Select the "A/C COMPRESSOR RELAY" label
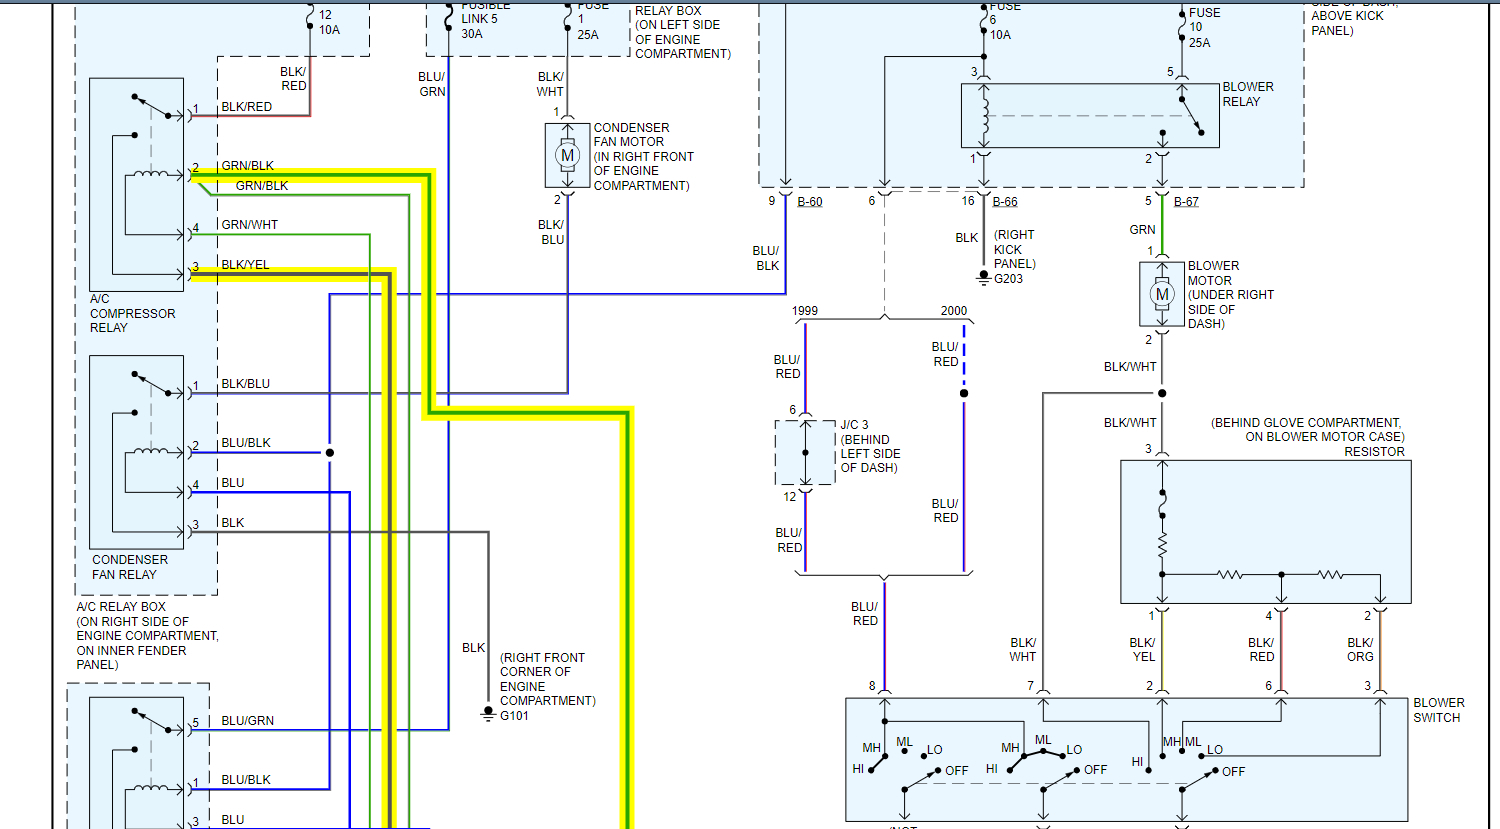 [132, 313]
